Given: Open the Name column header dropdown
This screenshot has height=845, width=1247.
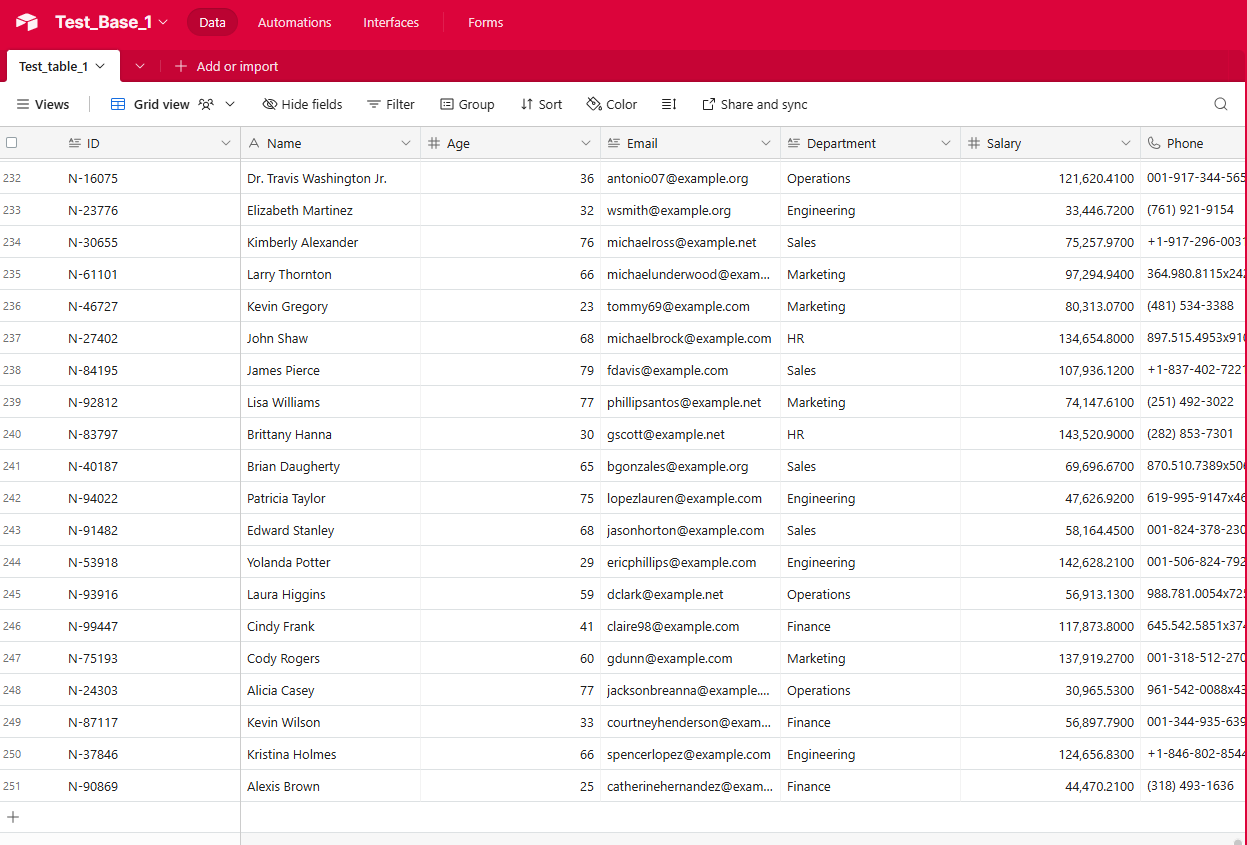Looking at the screenshot, I should (406, 143).
